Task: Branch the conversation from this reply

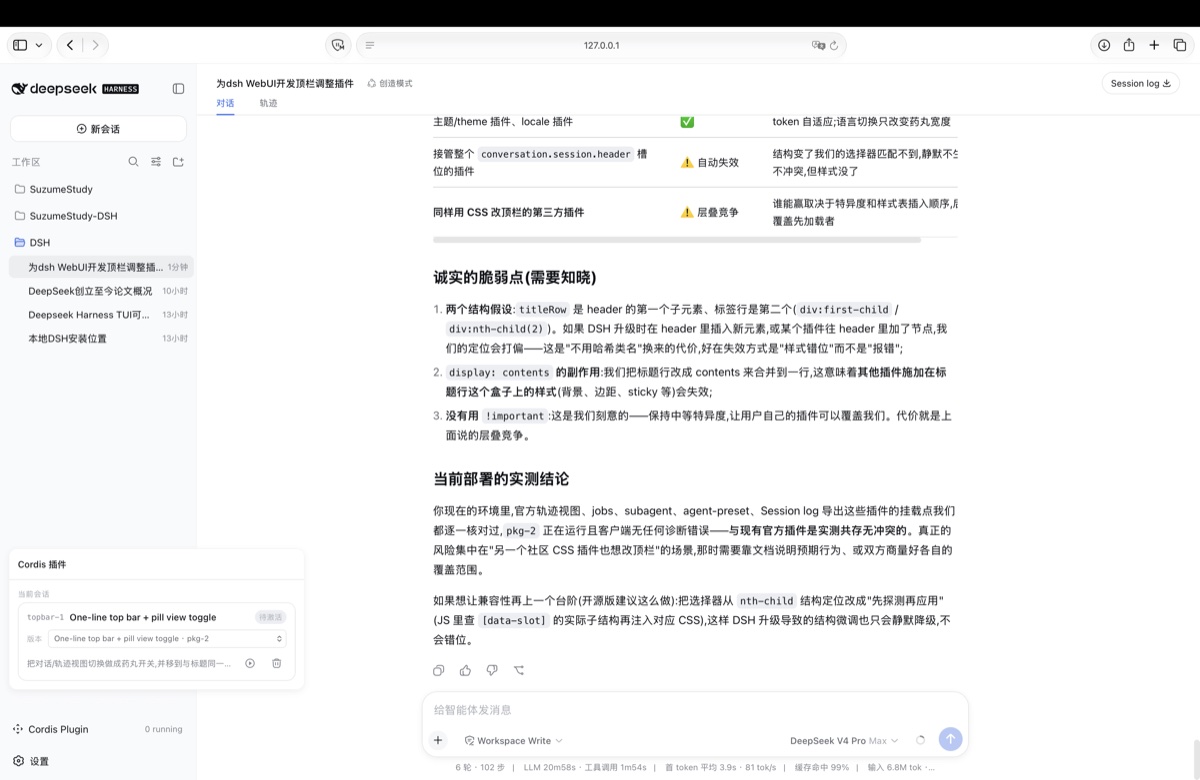Action: (519, 670)
